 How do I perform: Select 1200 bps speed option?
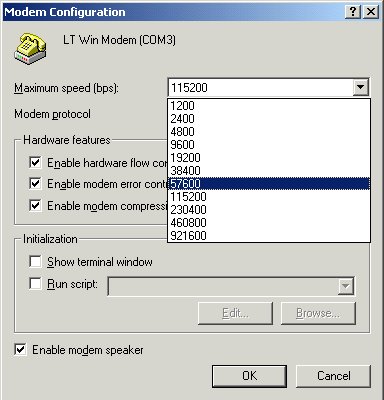(x=269, y=106)
